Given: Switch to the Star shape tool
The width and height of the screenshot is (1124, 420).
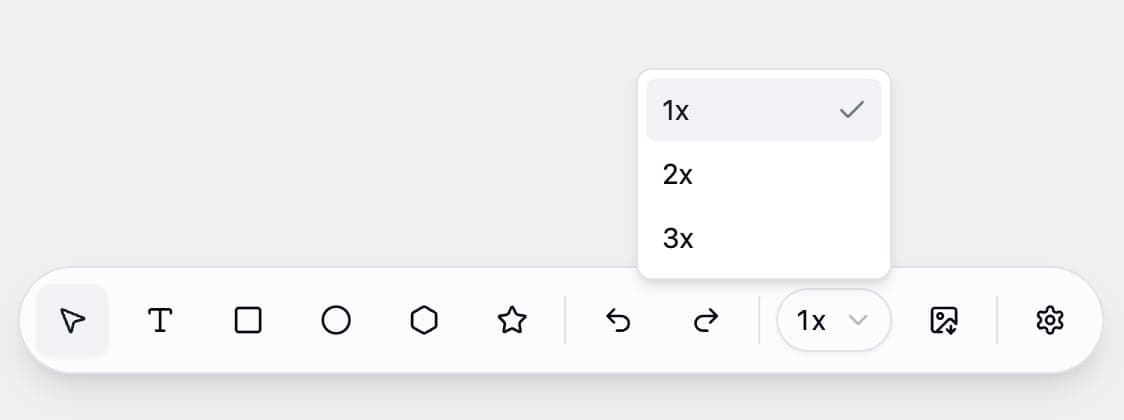Looking at the screenshot, I should coord(512,321).
